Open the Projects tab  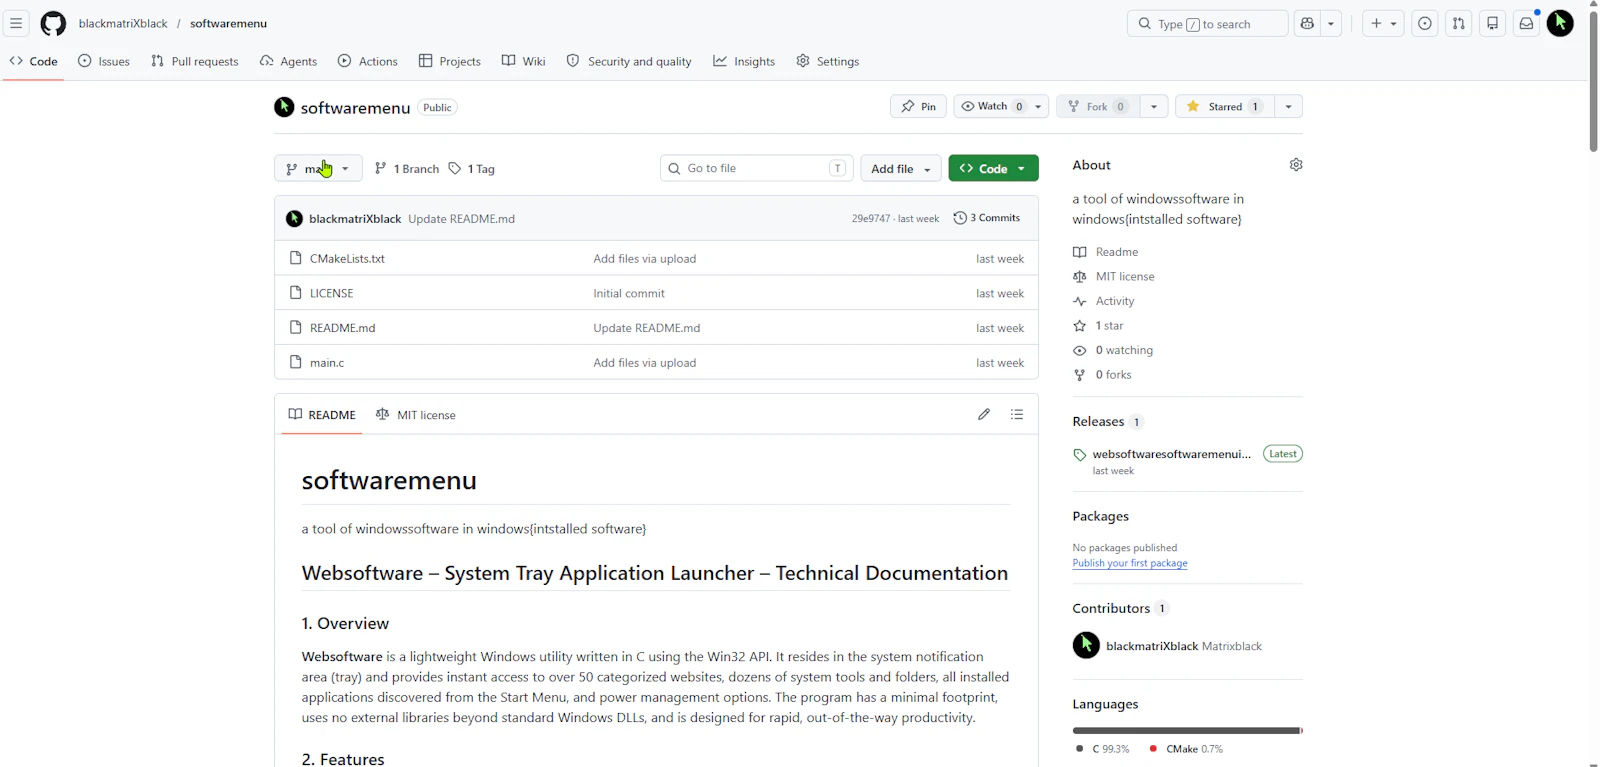pyautogui.click(x=450, y=61)
